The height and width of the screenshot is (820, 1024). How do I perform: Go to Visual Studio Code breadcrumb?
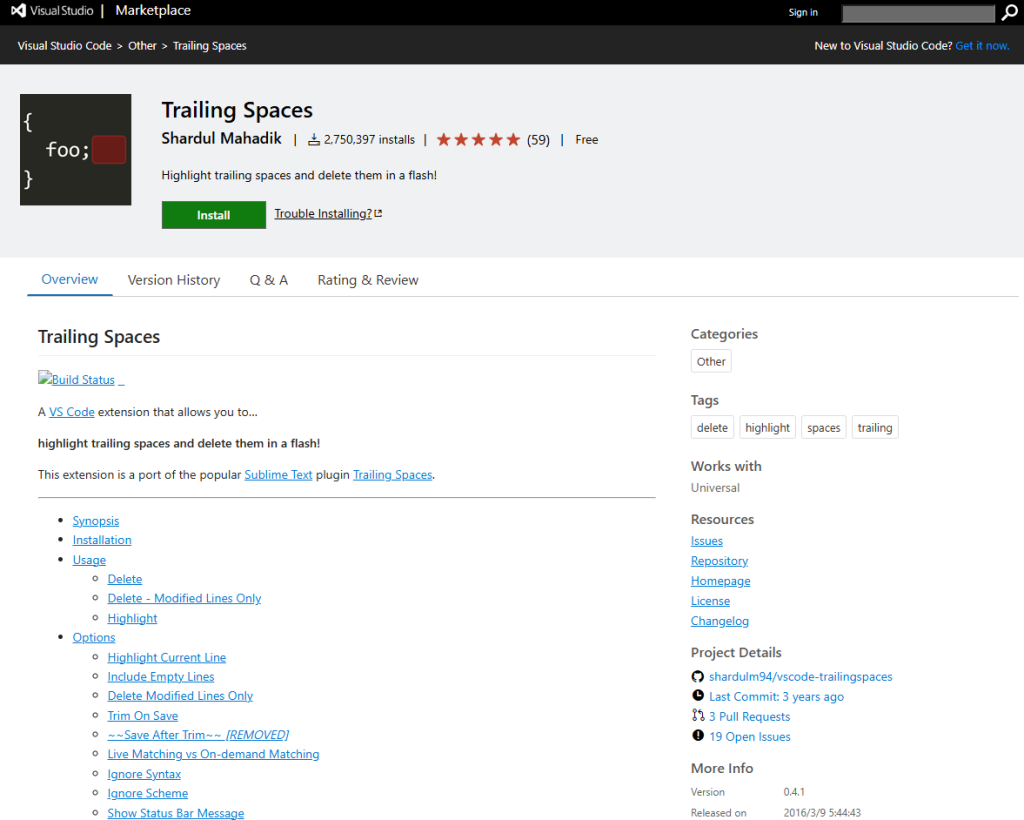tap(65, 46)
